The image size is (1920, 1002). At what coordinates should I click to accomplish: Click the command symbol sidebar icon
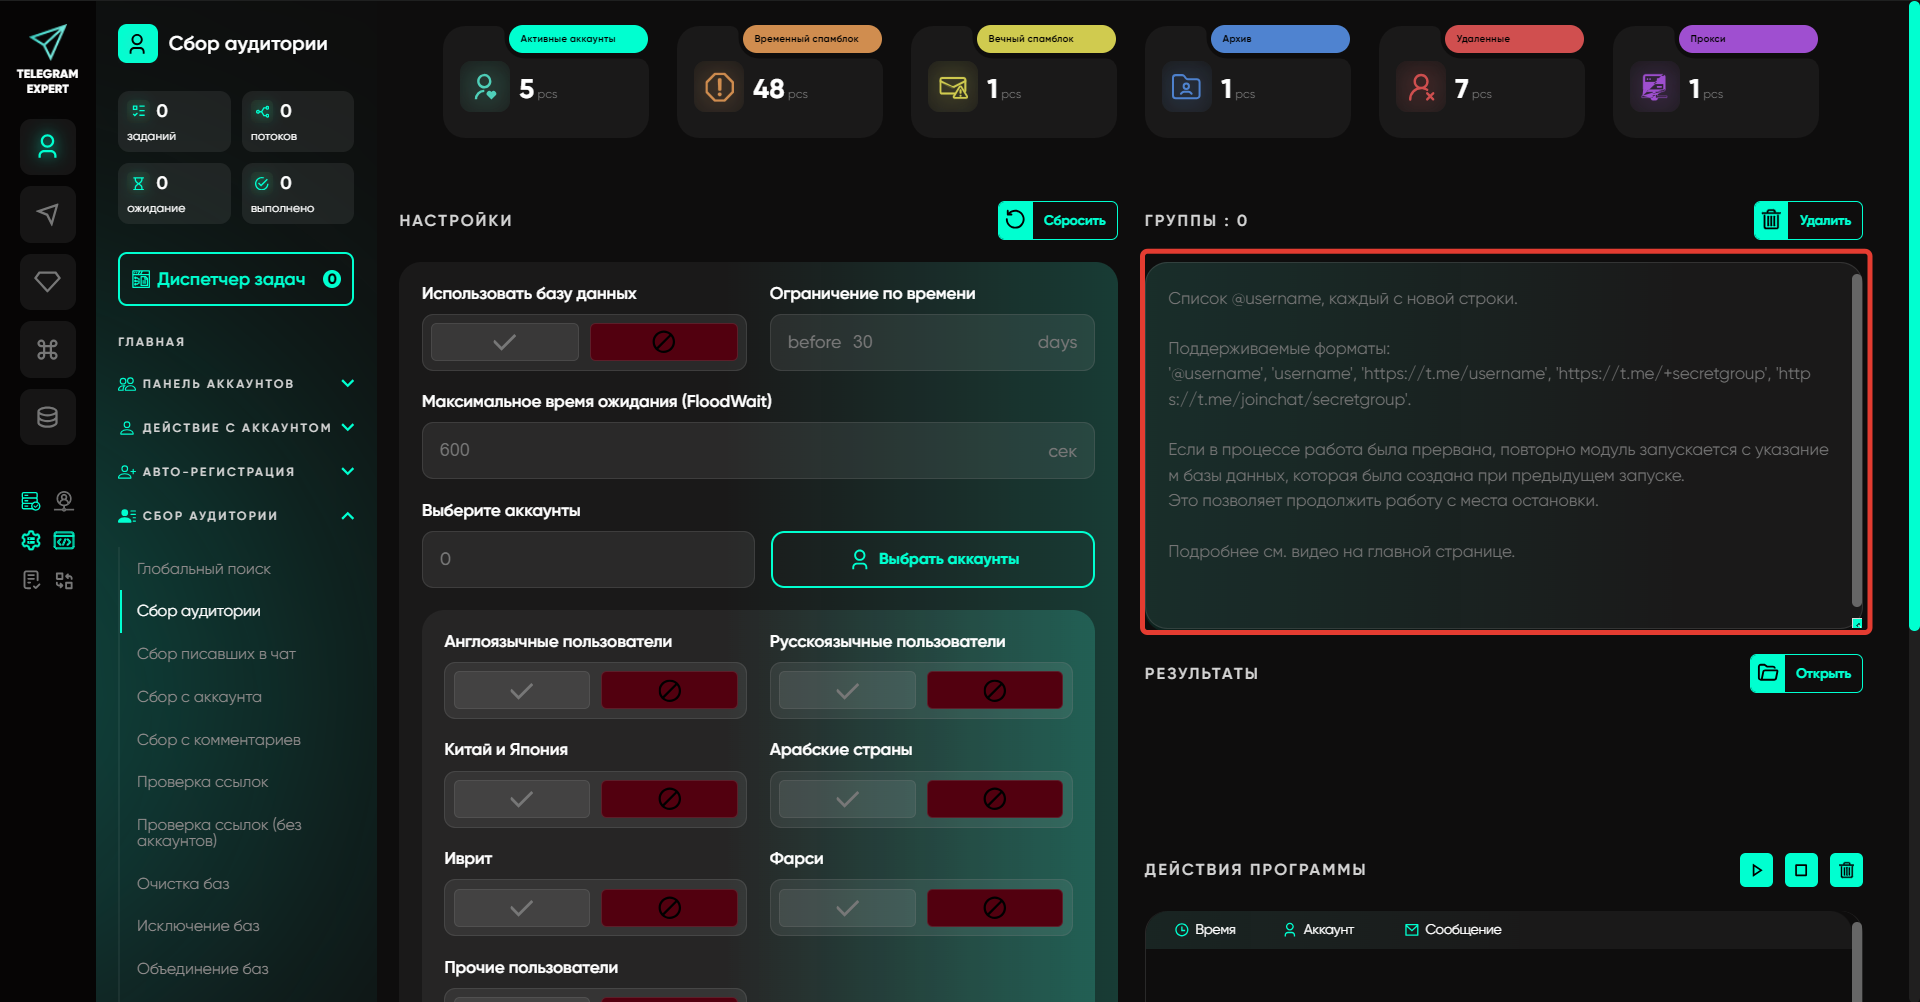point(47,349)
